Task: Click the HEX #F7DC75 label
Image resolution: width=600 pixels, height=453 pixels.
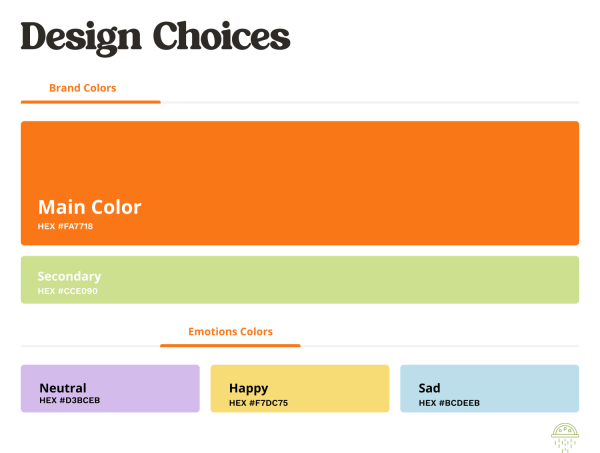Action: click(258, 403)
